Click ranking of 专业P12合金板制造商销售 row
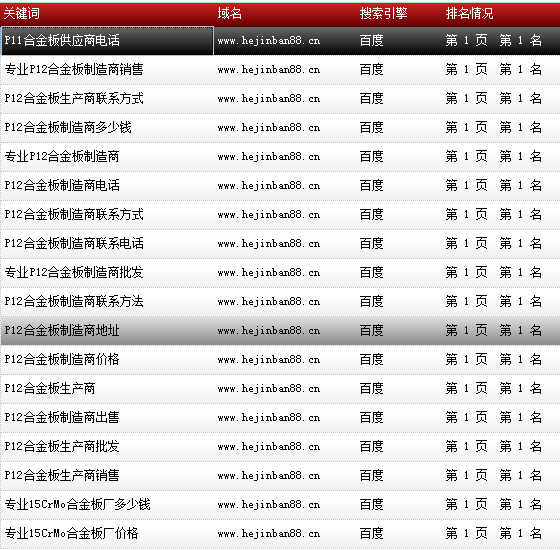The height and width of the screenshot is (550, 560). click(494, 69)
